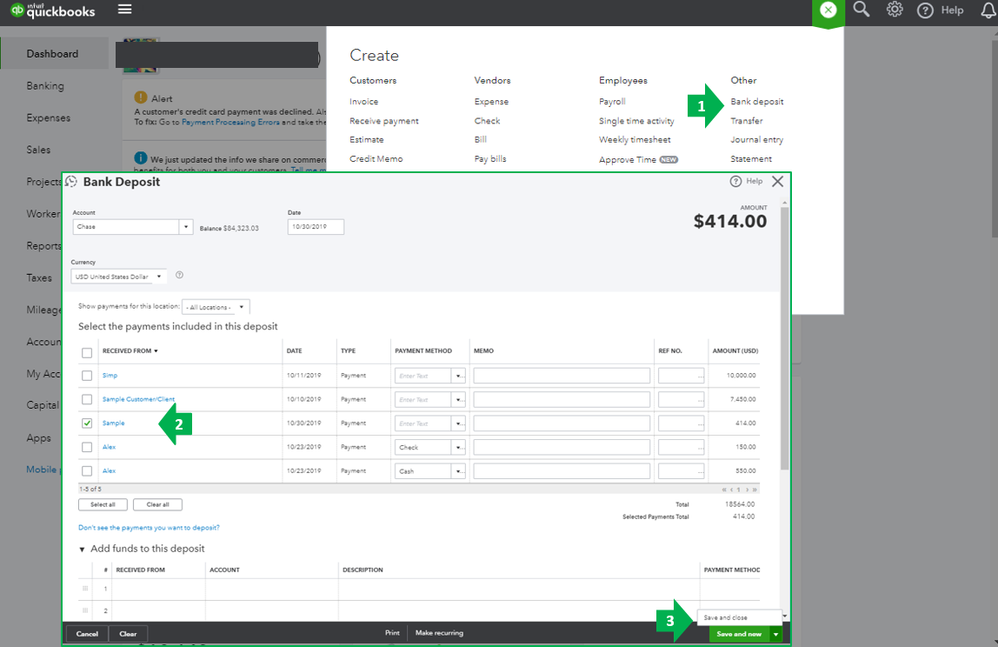The image size is (998, 647).
Task: Open the settings gear icon
Action: pyautogui.click(x=894, y=10)
